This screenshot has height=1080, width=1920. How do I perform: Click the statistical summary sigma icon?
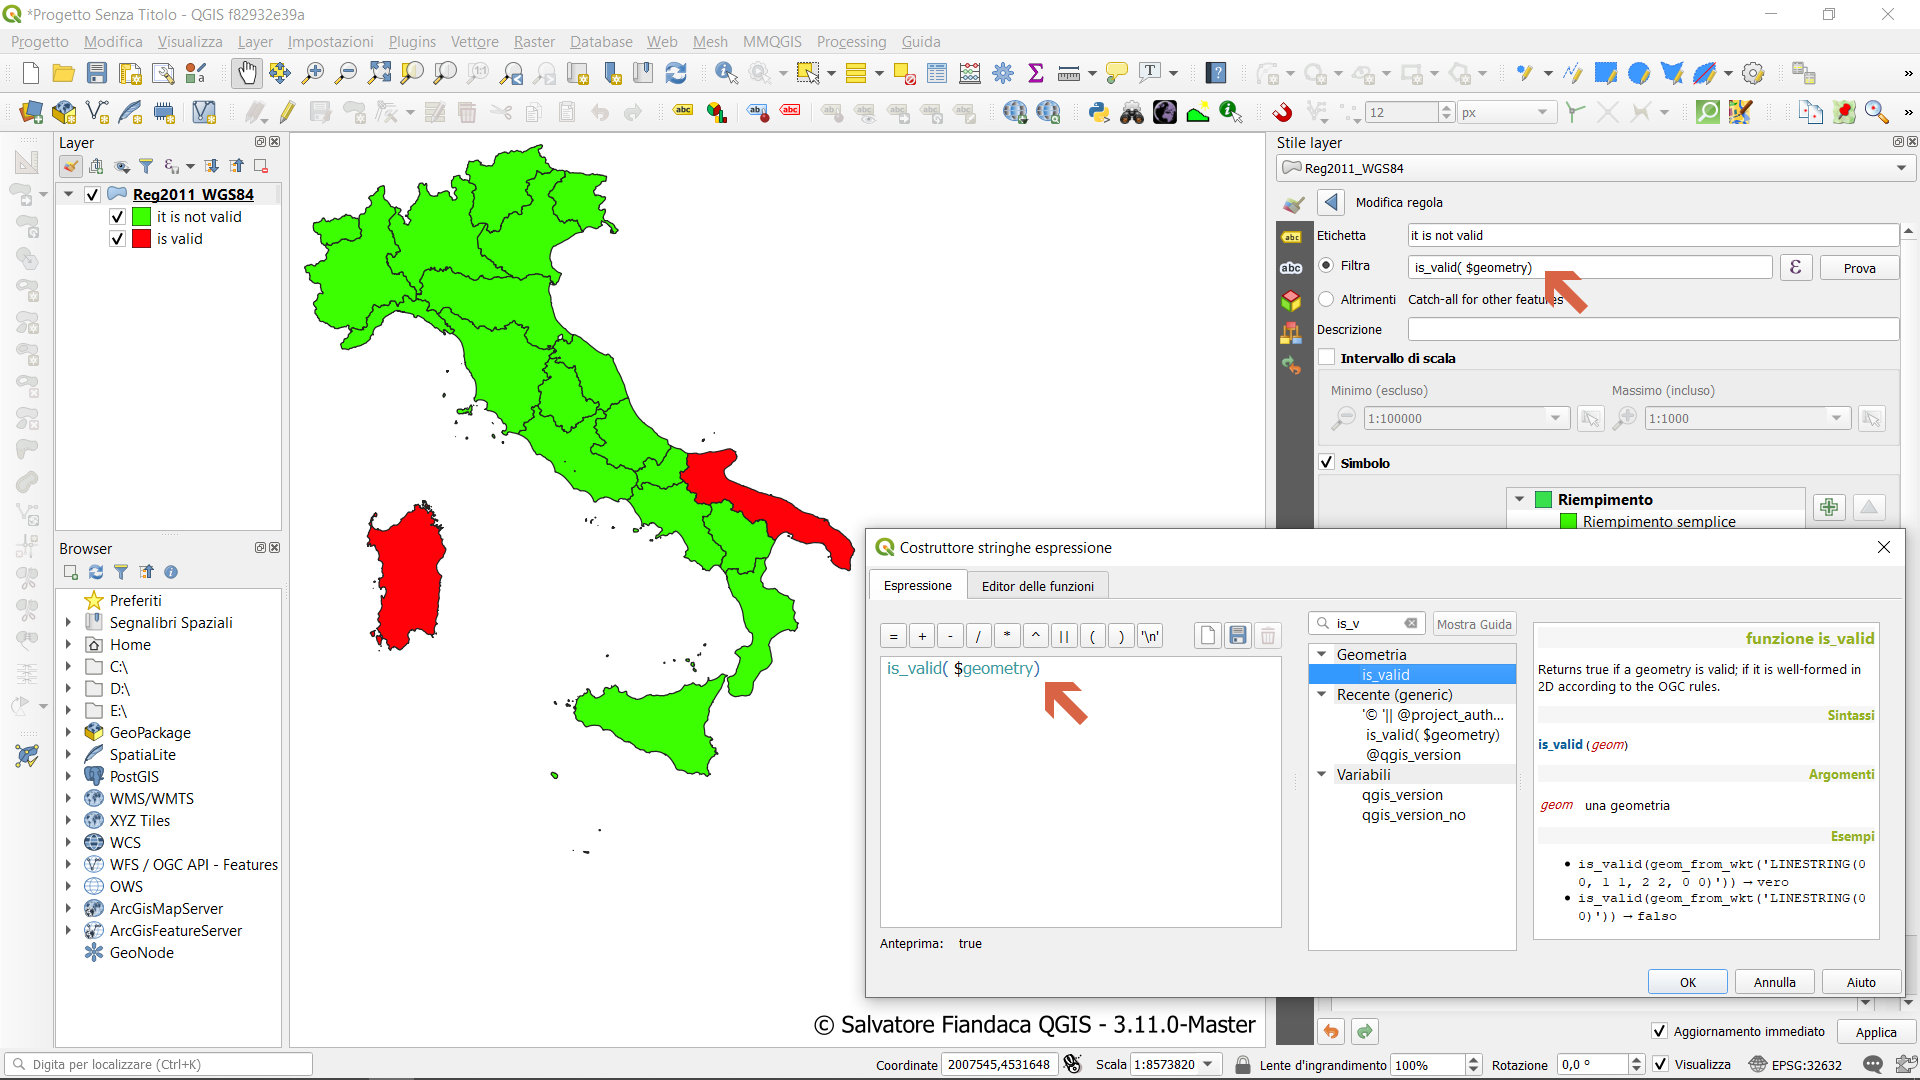[1036, 73]
